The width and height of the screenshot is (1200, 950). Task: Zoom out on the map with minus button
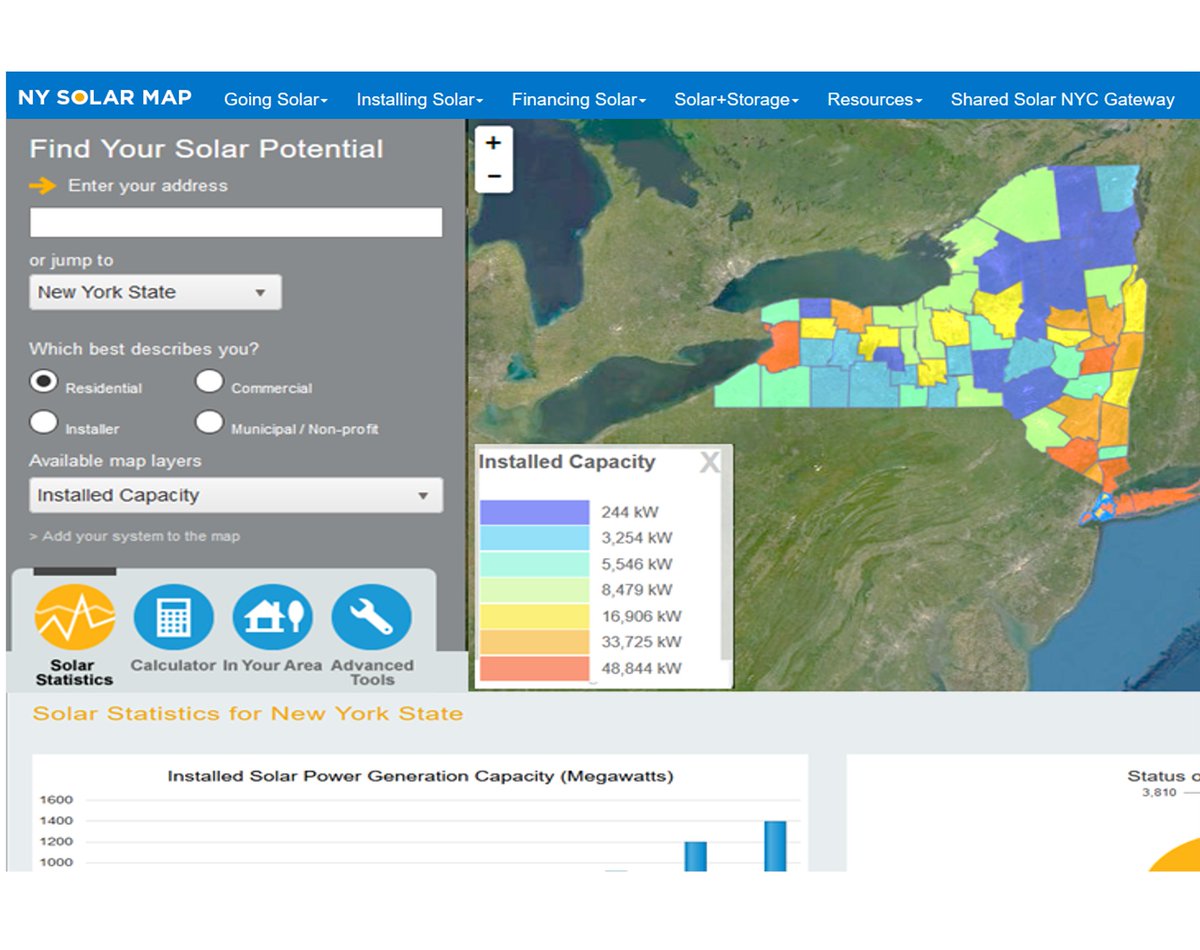tap(493, 177)
